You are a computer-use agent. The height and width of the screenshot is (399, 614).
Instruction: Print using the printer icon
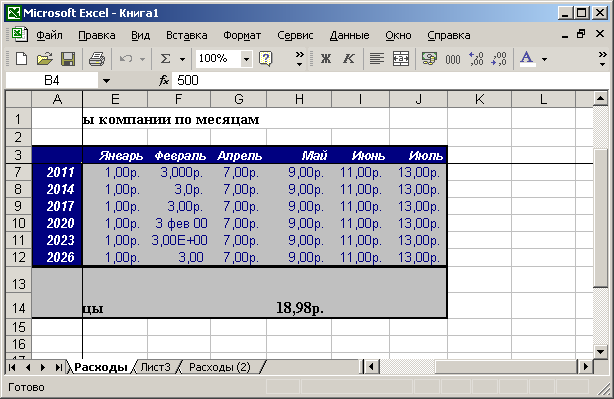pos(97,59)
